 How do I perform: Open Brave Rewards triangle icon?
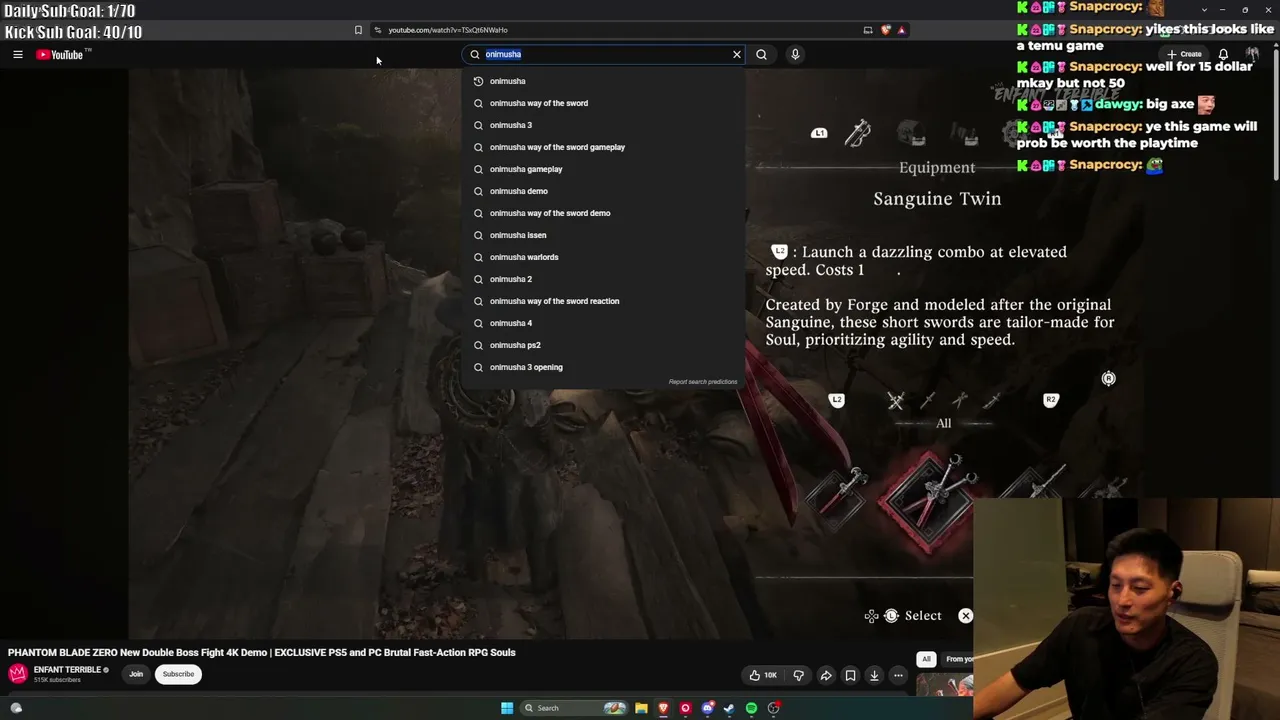(901, 30)
